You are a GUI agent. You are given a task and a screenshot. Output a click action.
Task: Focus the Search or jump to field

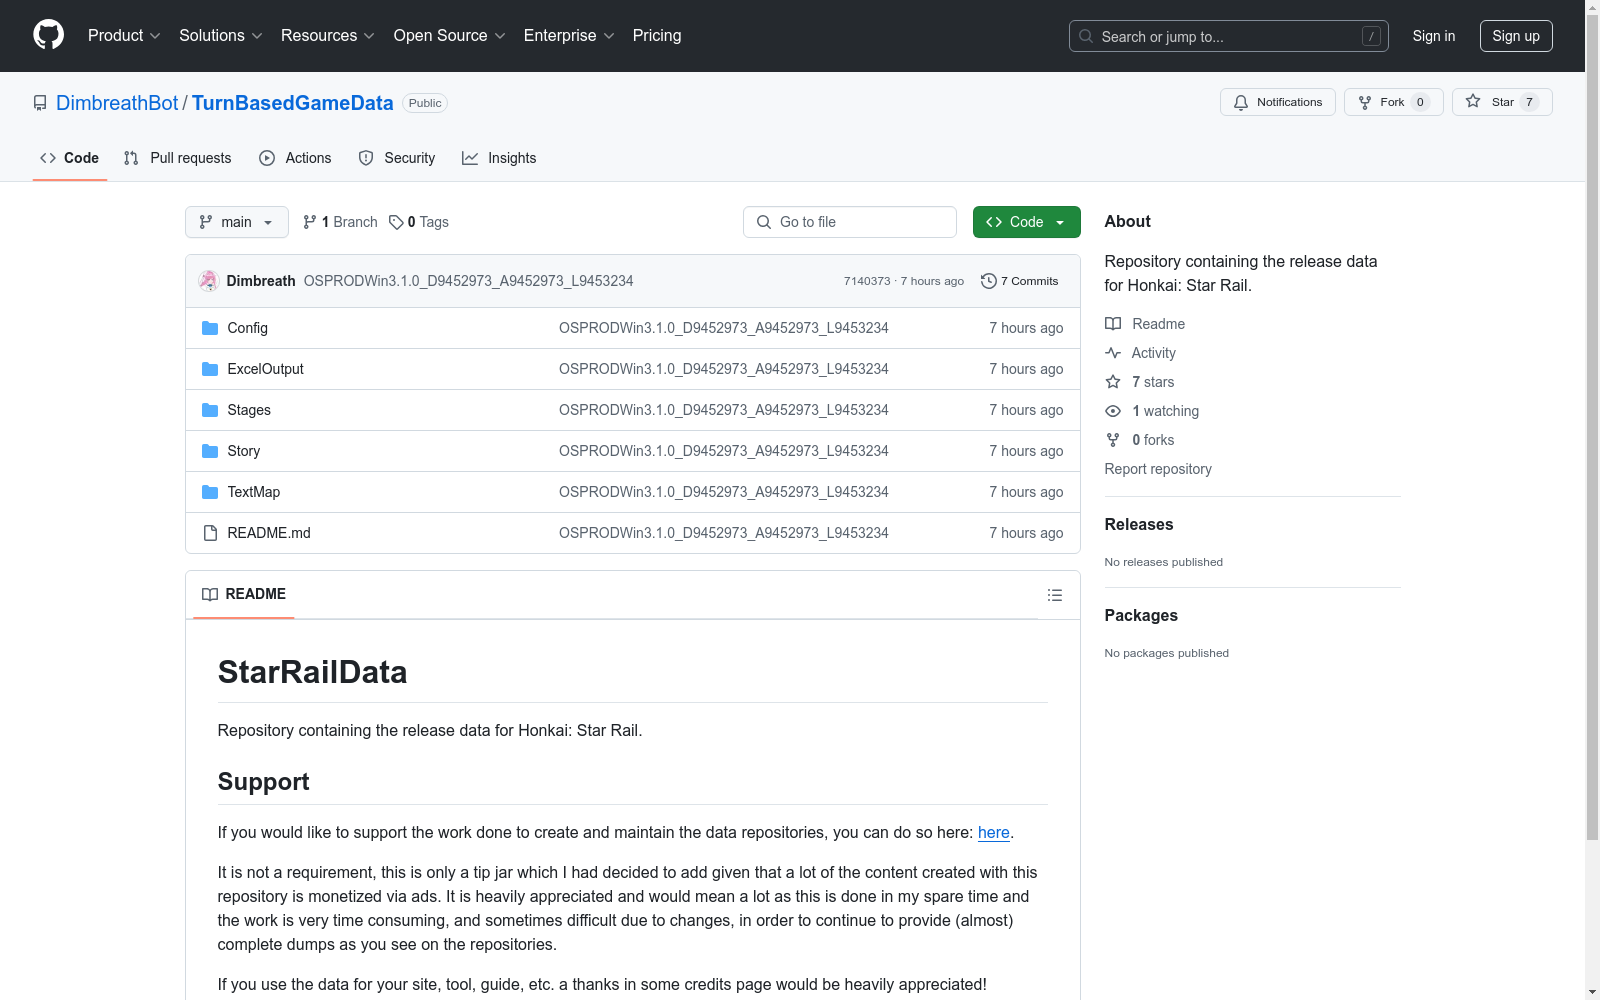[1229, 36]
